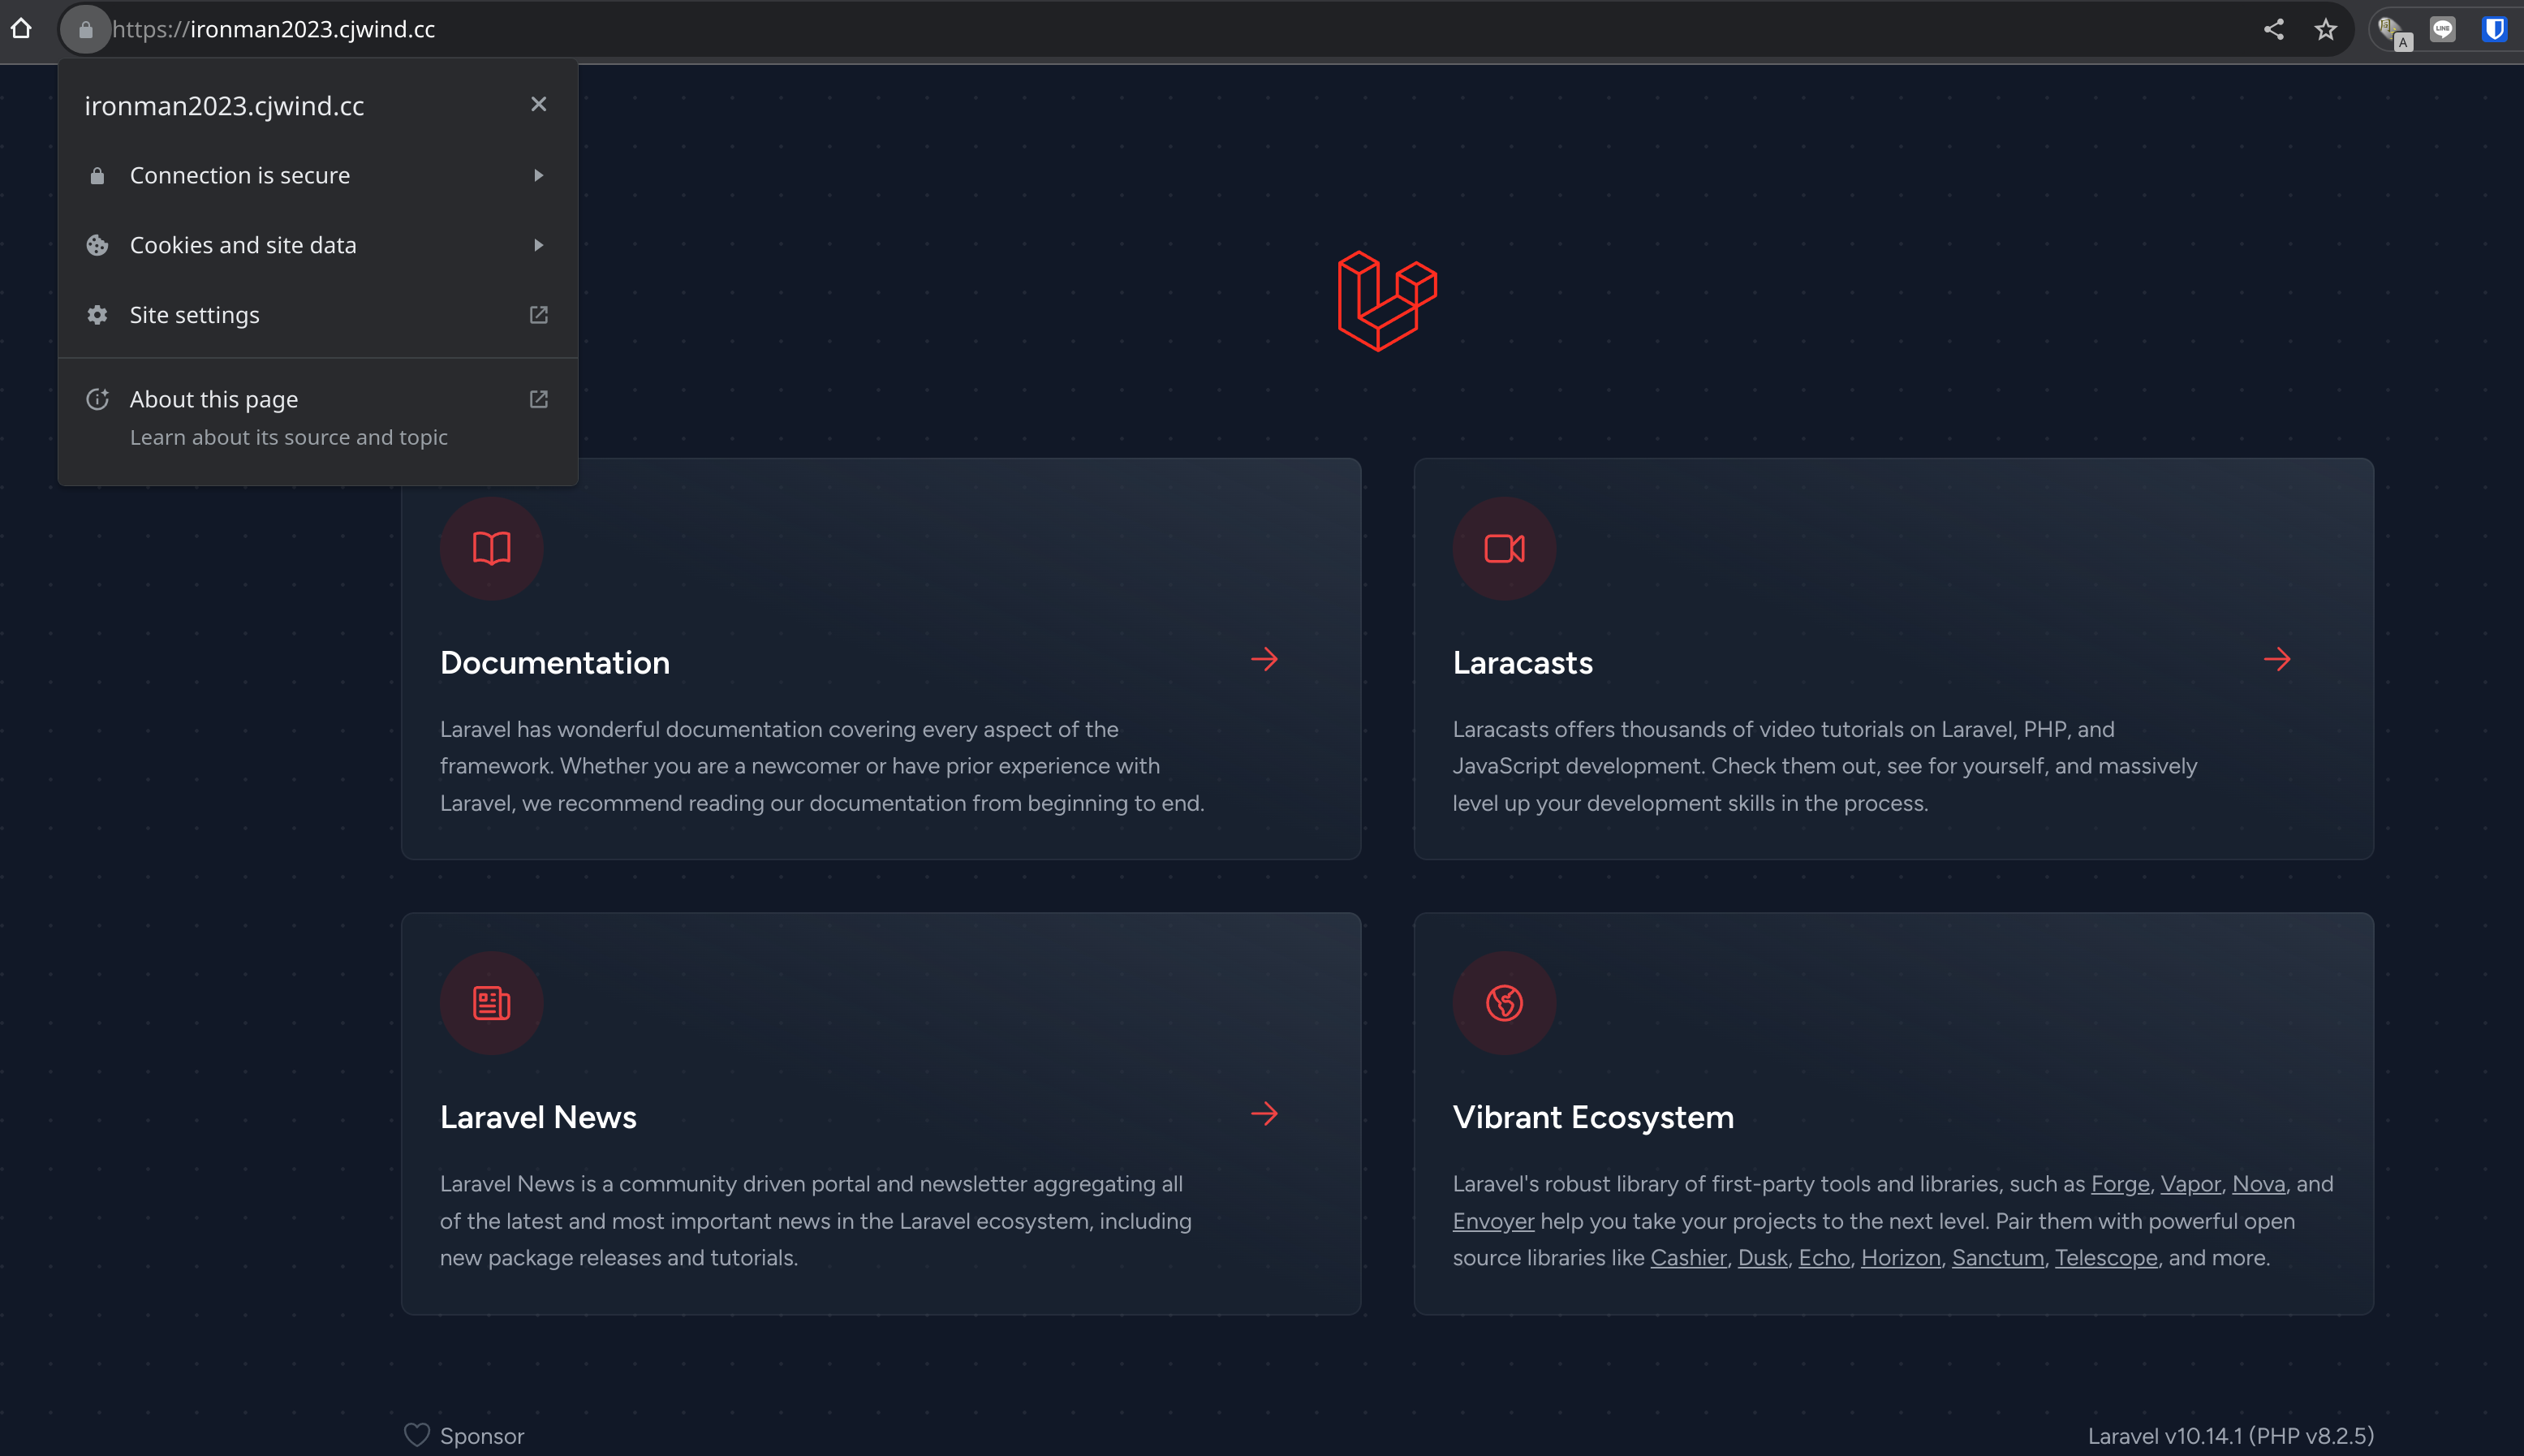Click the Laravel News card arrow
The height and width of the screenshot is (1456, 2524).
pos(1264,1113)
